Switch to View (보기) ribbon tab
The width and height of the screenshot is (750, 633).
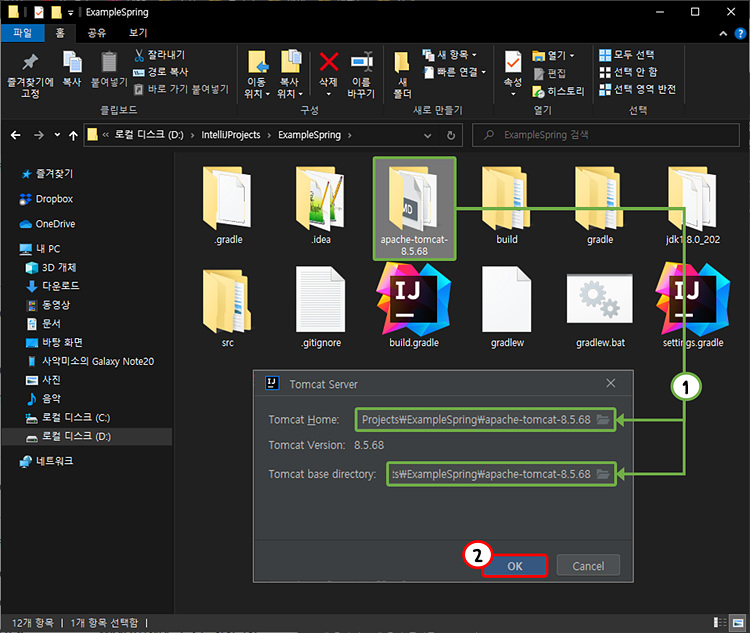138,33
